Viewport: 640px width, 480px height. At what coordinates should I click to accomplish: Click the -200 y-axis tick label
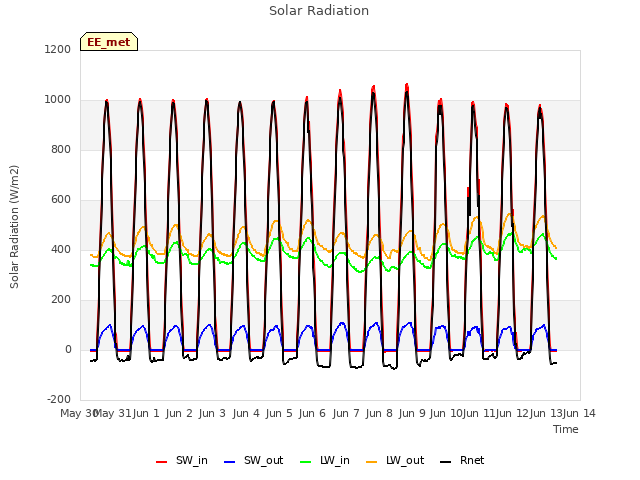(59, 399)
